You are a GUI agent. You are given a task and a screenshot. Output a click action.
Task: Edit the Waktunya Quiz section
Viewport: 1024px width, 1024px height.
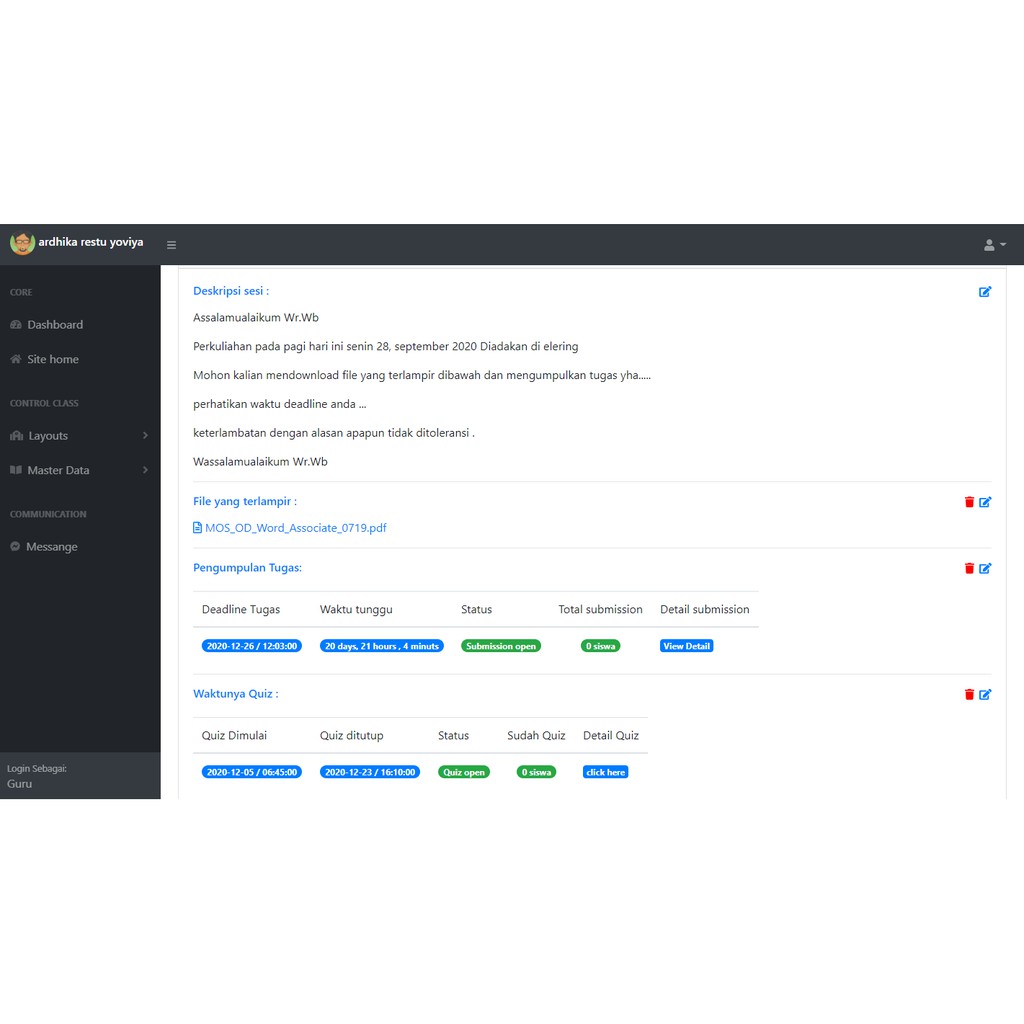point(985,694)
